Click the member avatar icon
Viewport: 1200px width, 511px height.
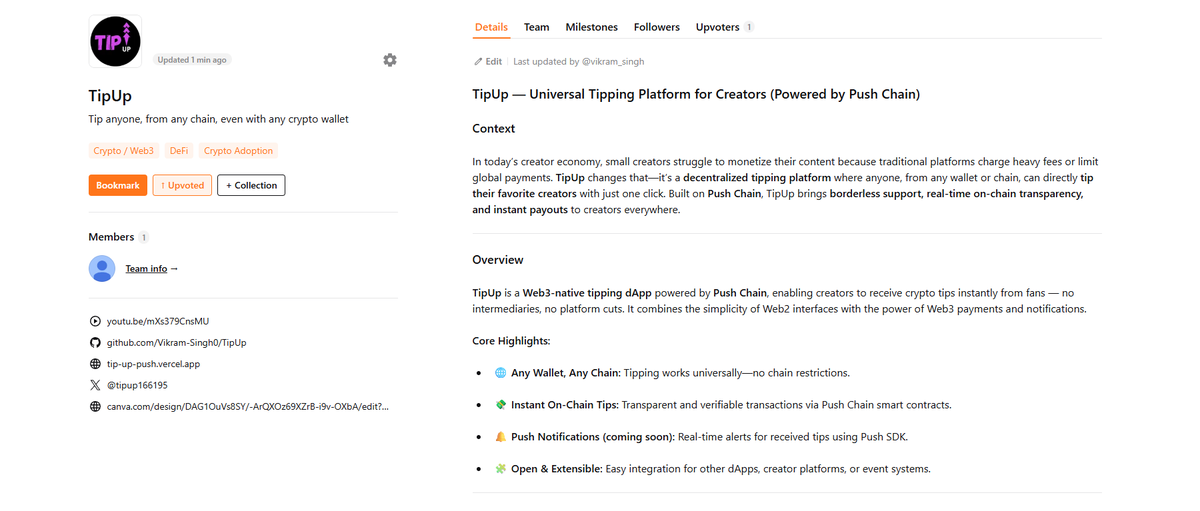[102, 268]
